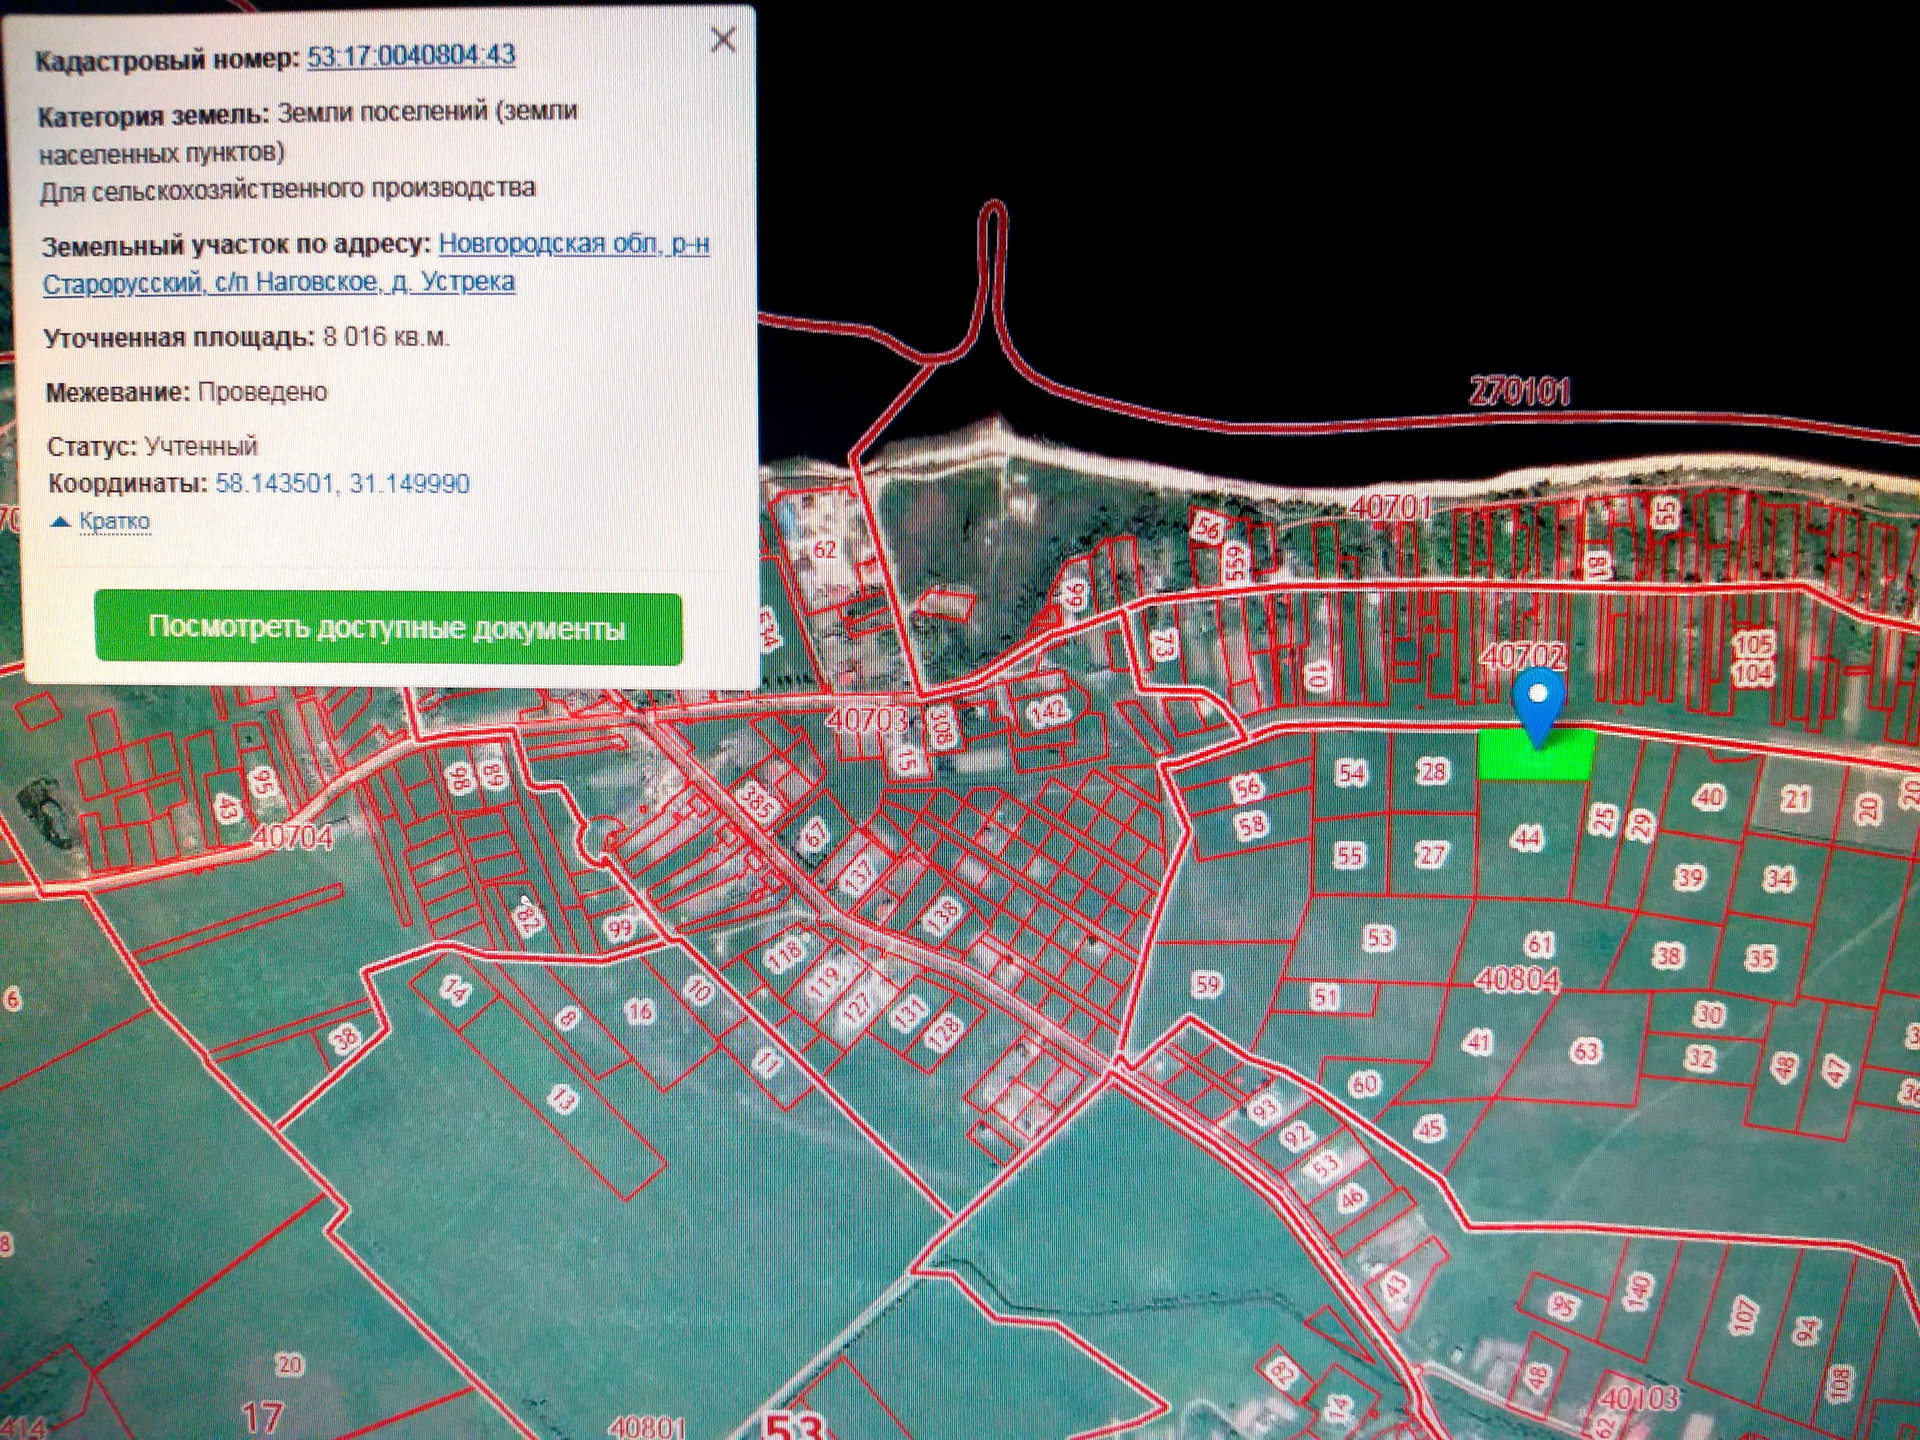Click parcel 59 on the map
1920x1440 pixels.
pos(1208,985)
